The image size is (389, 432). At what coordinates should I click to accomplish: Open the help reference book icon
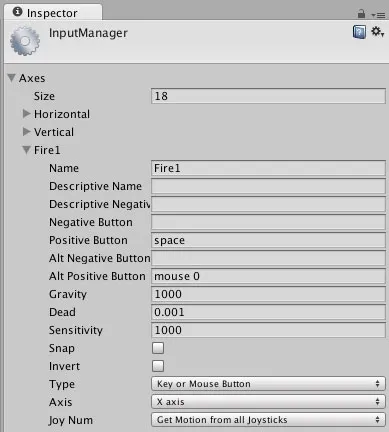pos(359,32)
